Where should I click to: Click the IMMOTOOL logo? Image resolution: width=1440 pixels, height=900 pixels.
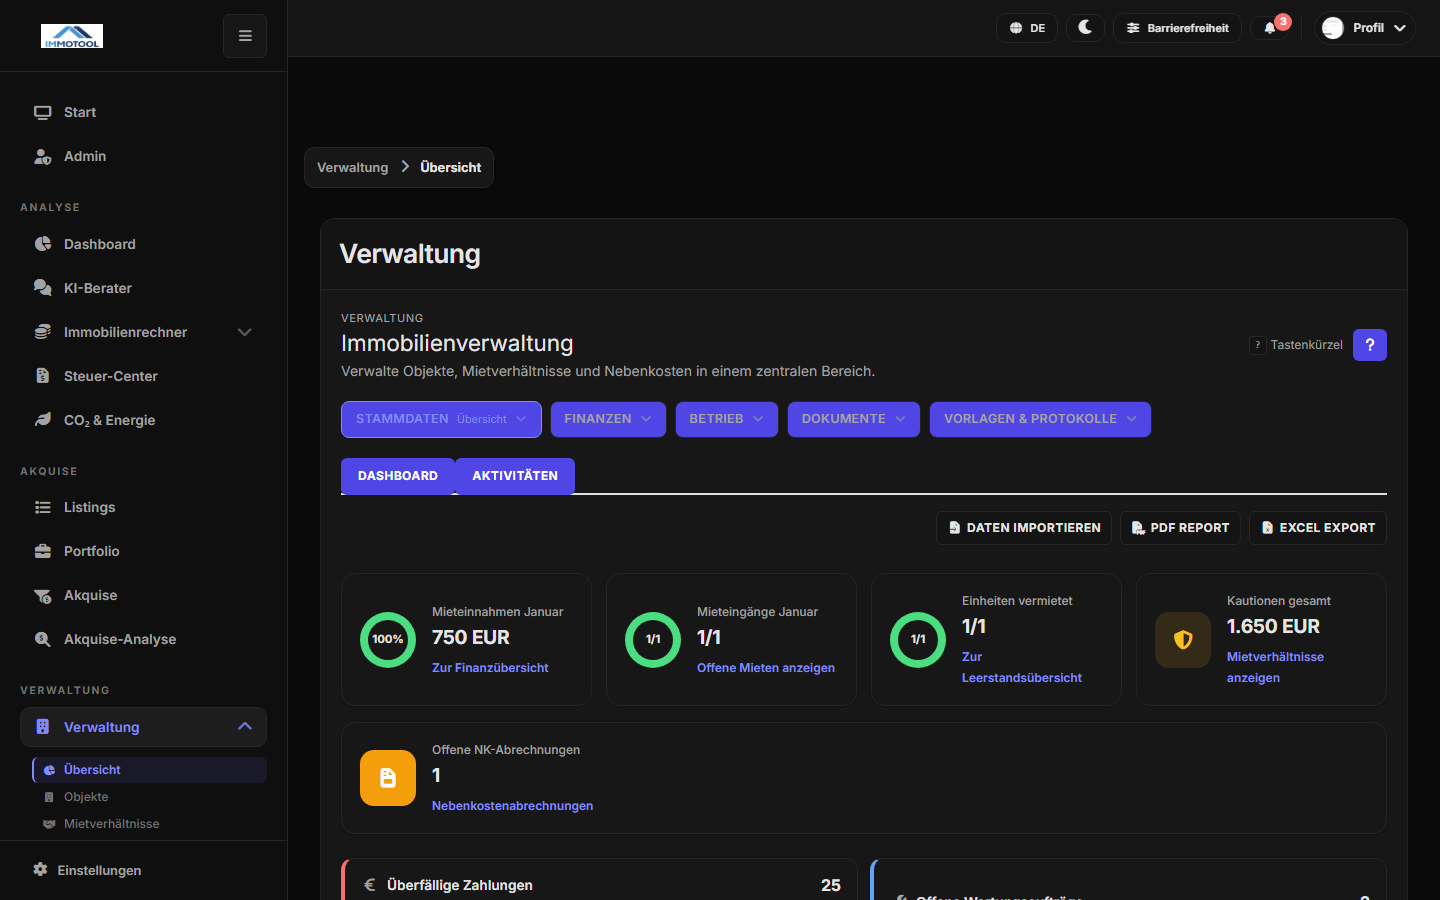[x=71, y=35]
